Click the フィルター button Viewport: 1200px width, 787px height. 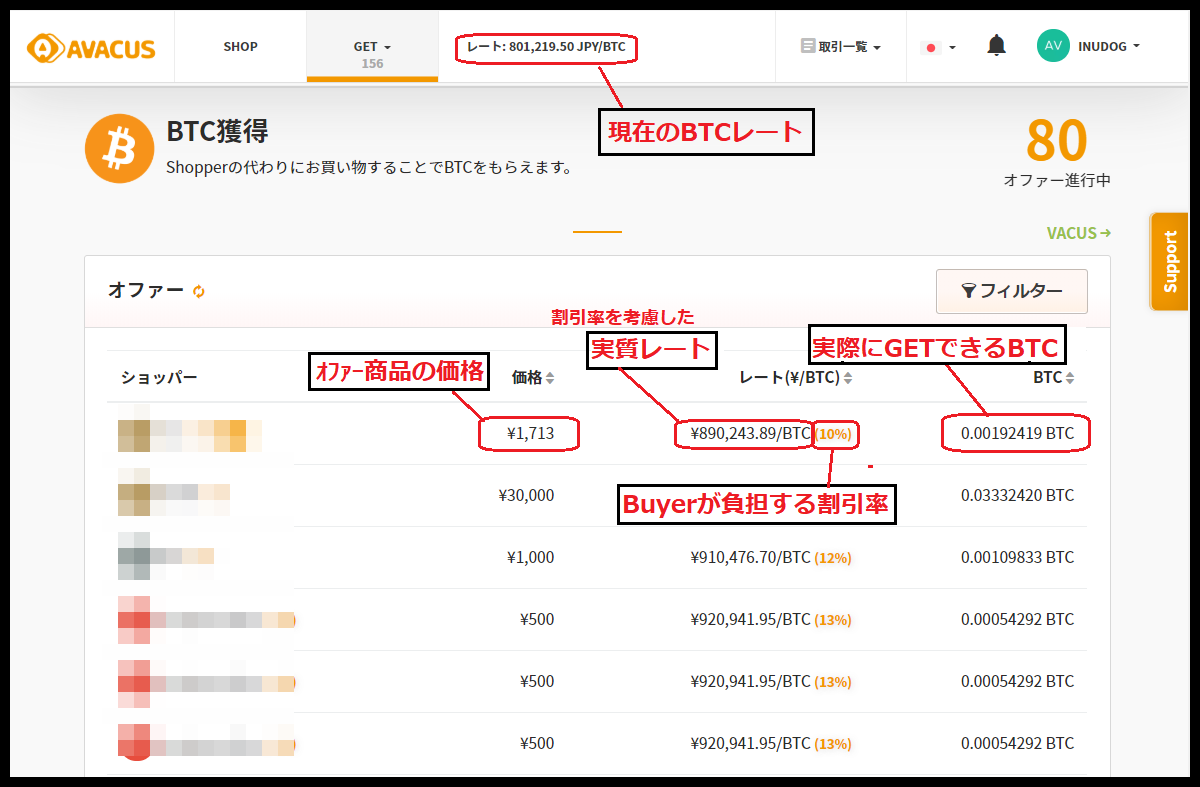pyautogui.click(x=1011, y=291)
